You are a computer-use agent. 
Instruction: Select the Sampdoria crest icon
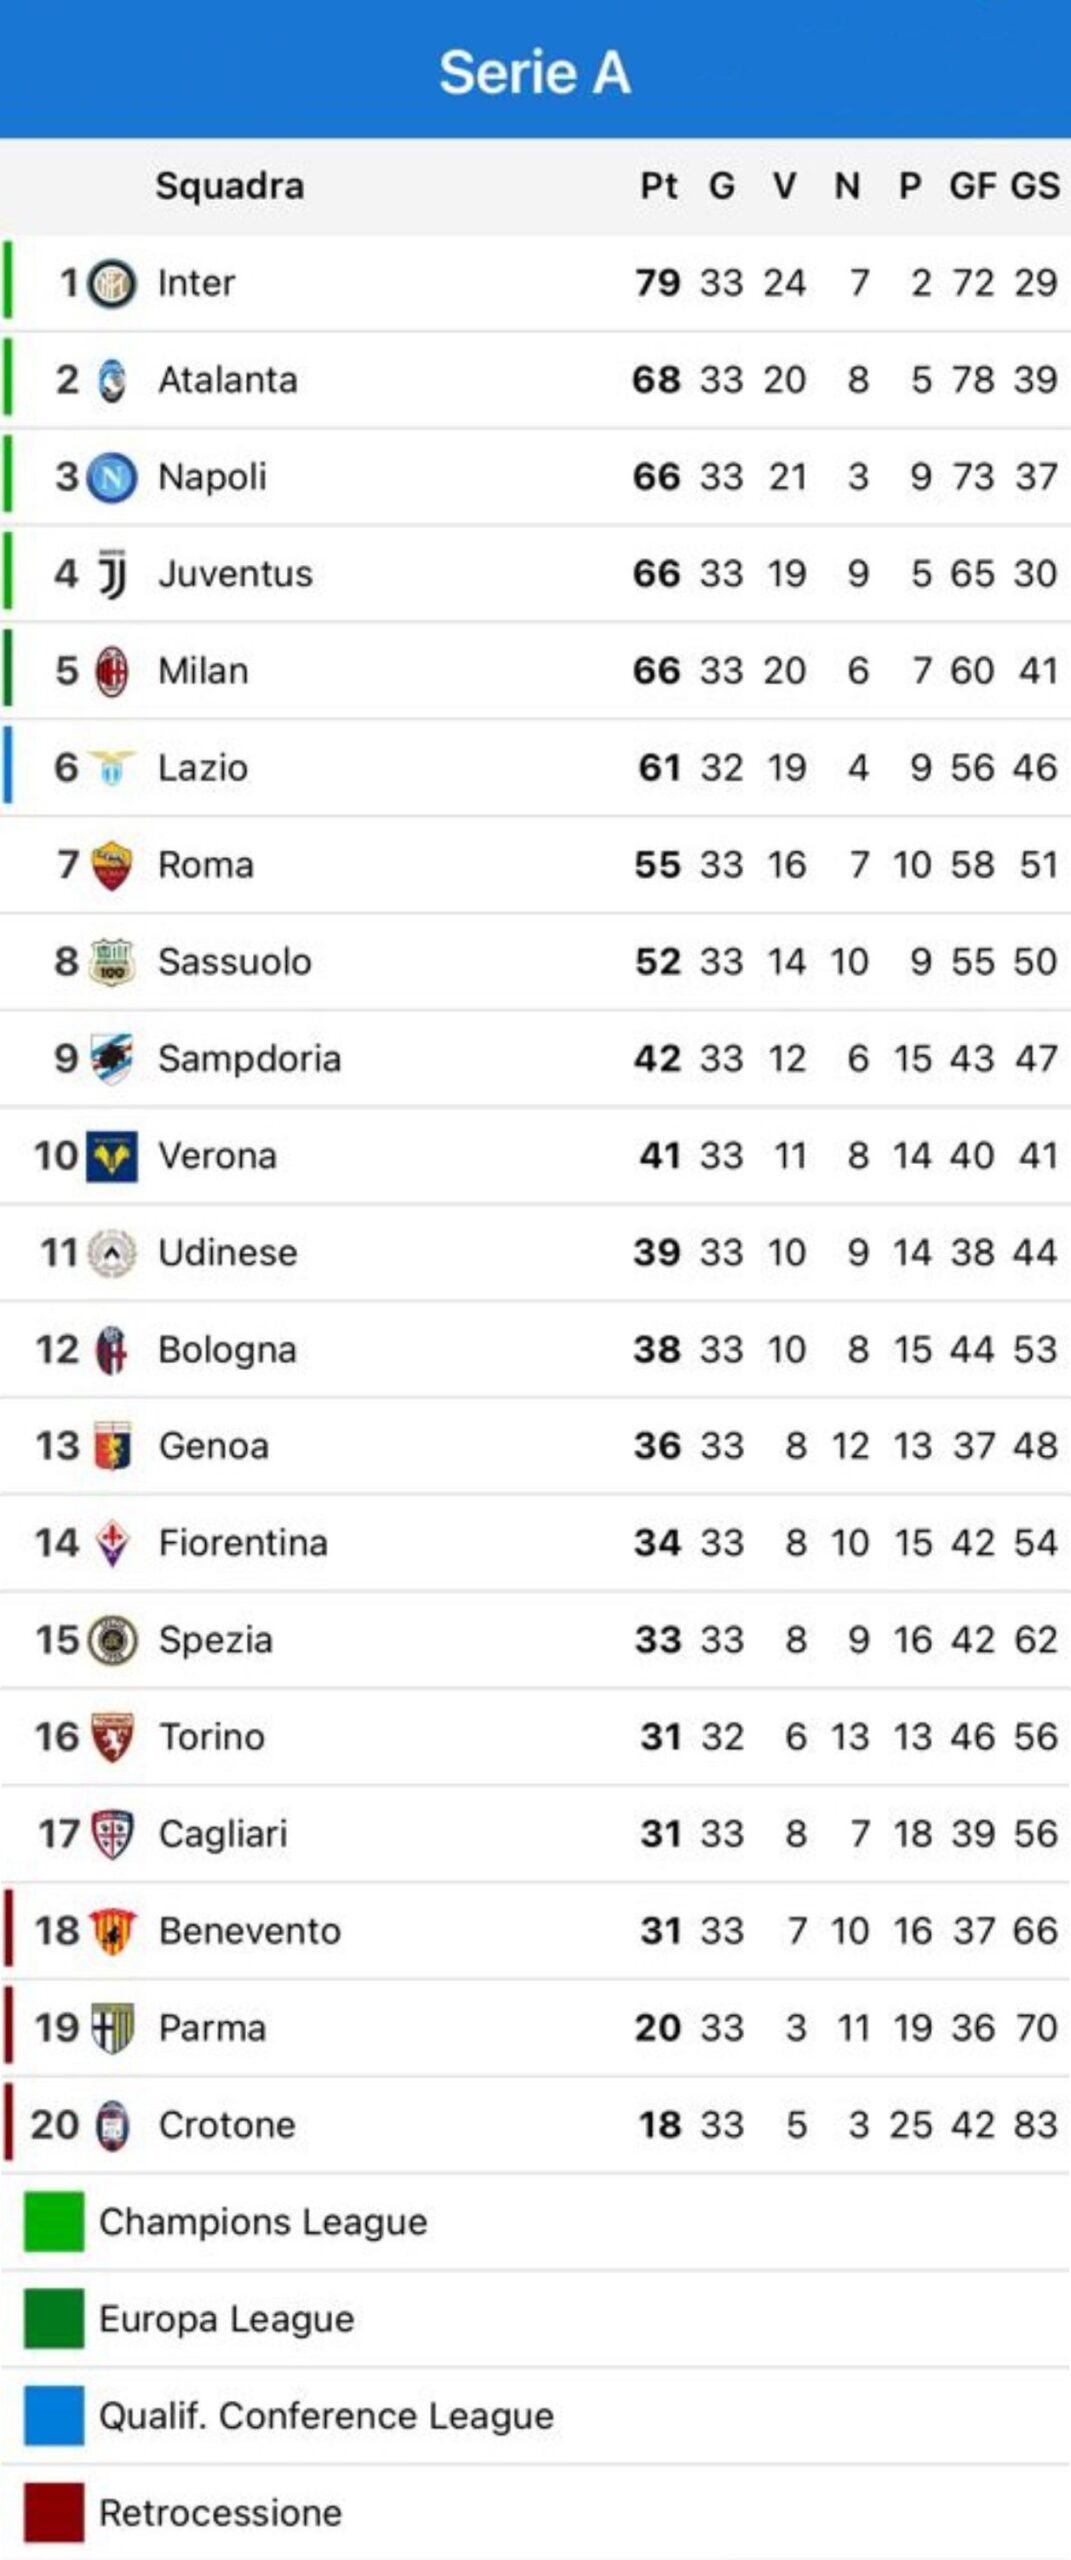click(x=112, y=1059)
